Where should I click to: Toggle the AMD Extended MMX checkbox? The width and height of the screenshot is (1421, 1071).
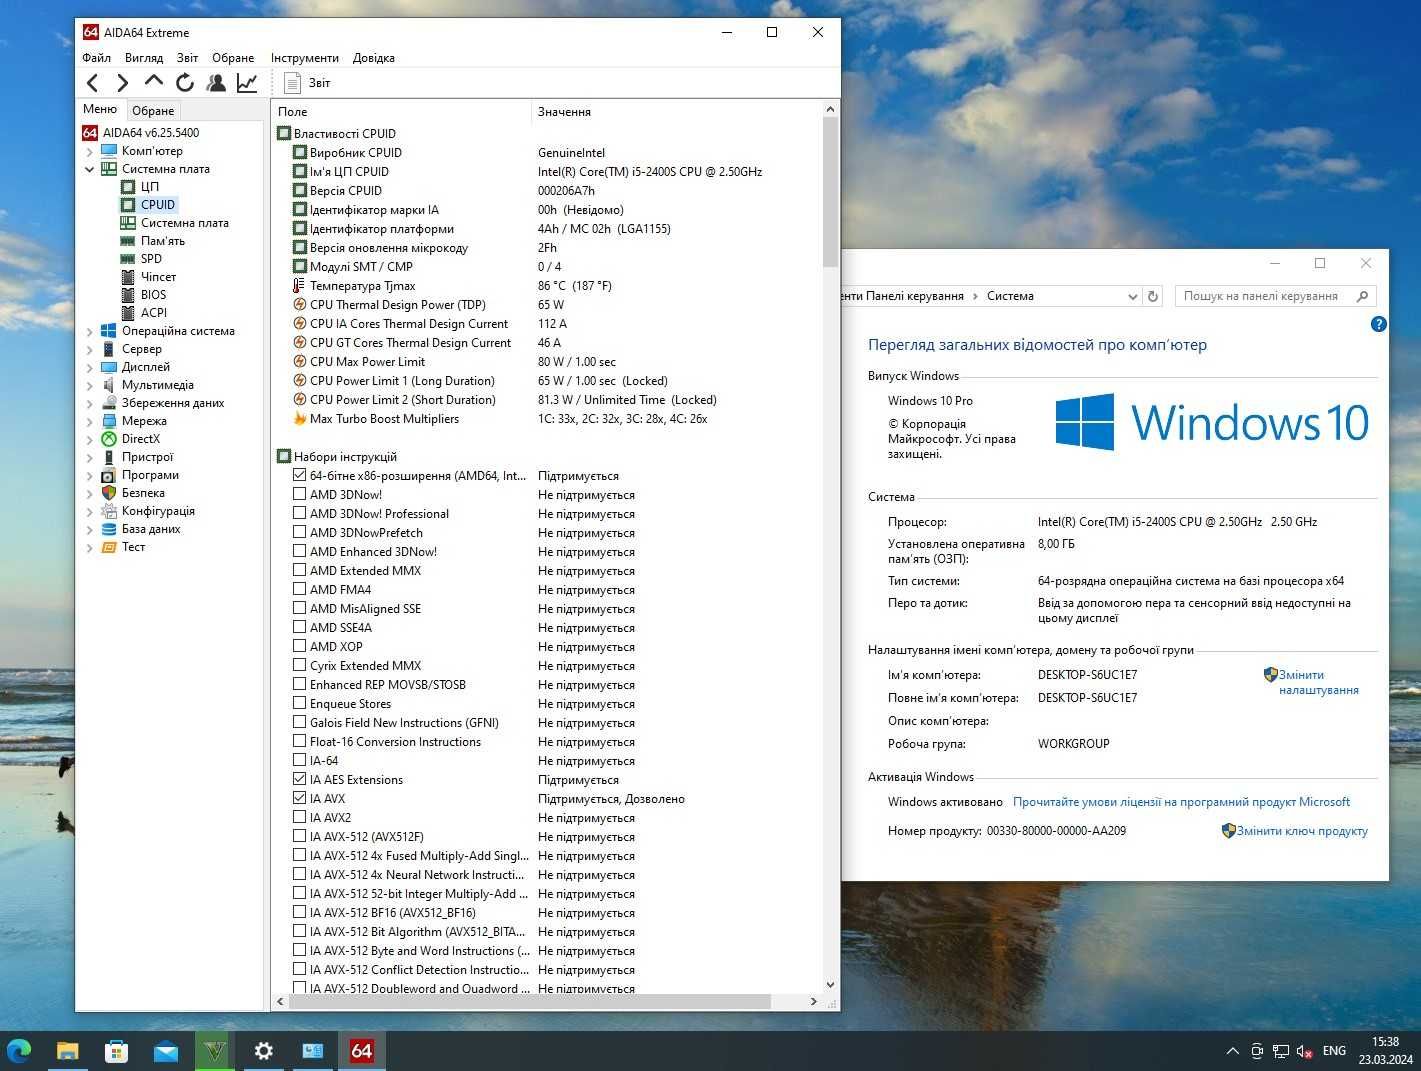(x=299, y=571)
